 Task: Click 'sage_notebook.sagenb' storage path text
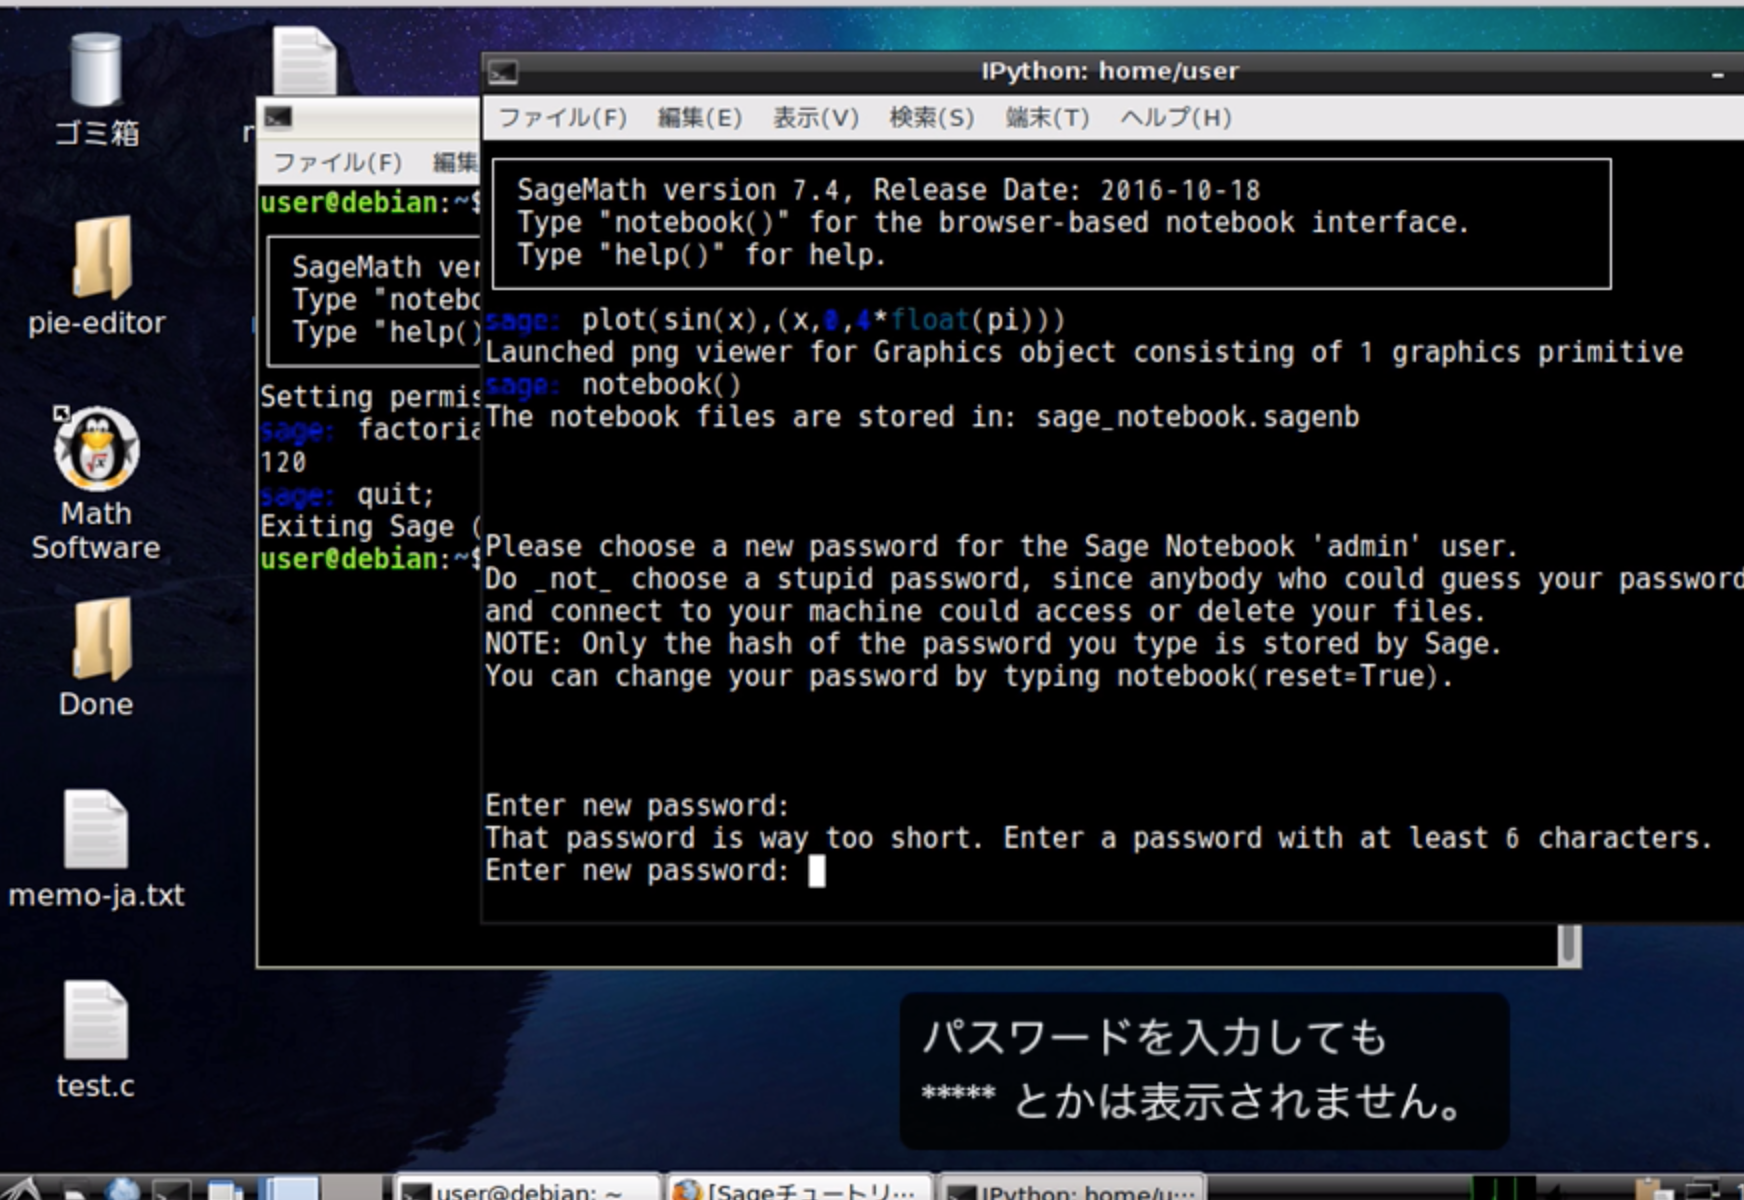pos(1197,417)
